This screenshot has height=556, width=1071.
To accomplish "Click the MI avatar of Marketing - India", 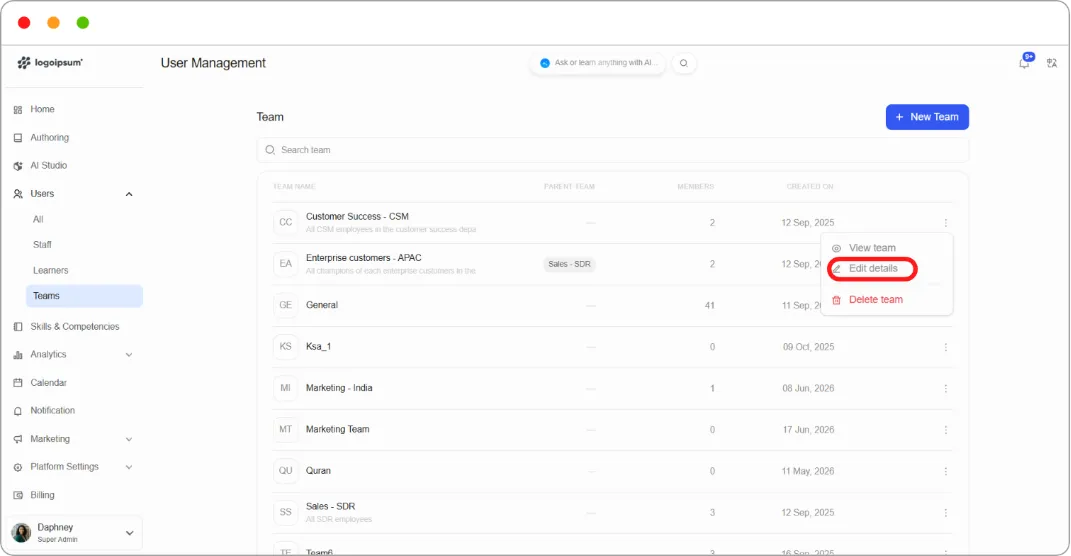I will click(286, 388).
